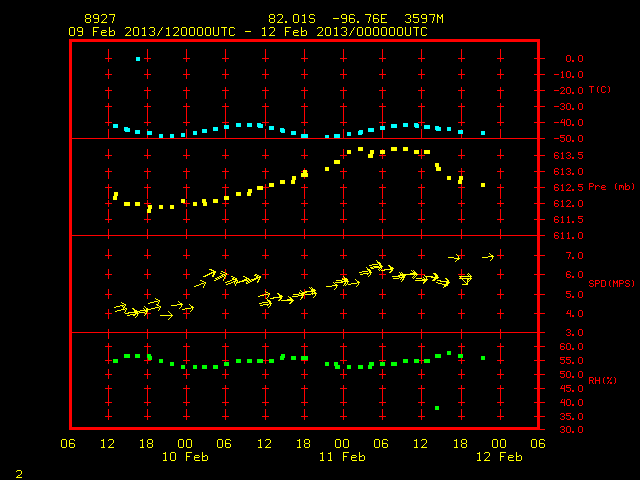Click the 60.0 humidity tick label
The width and height of the screenshot is (640, 480).
tap(571, 347)
